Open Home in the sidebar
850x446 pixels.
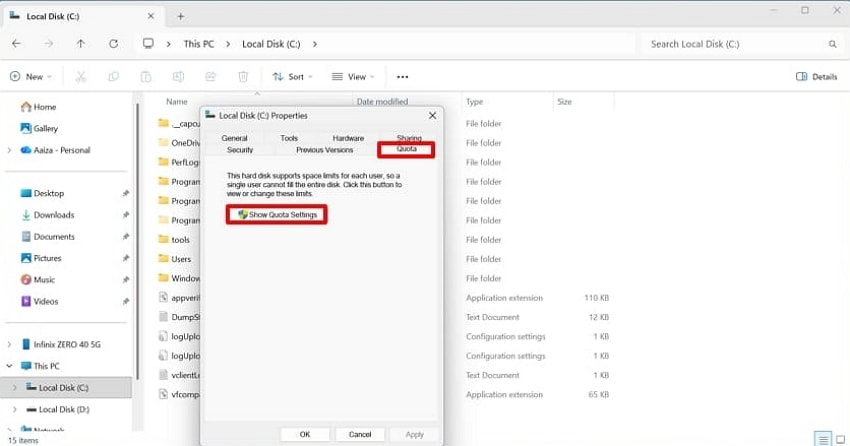[x=38, y=107]
